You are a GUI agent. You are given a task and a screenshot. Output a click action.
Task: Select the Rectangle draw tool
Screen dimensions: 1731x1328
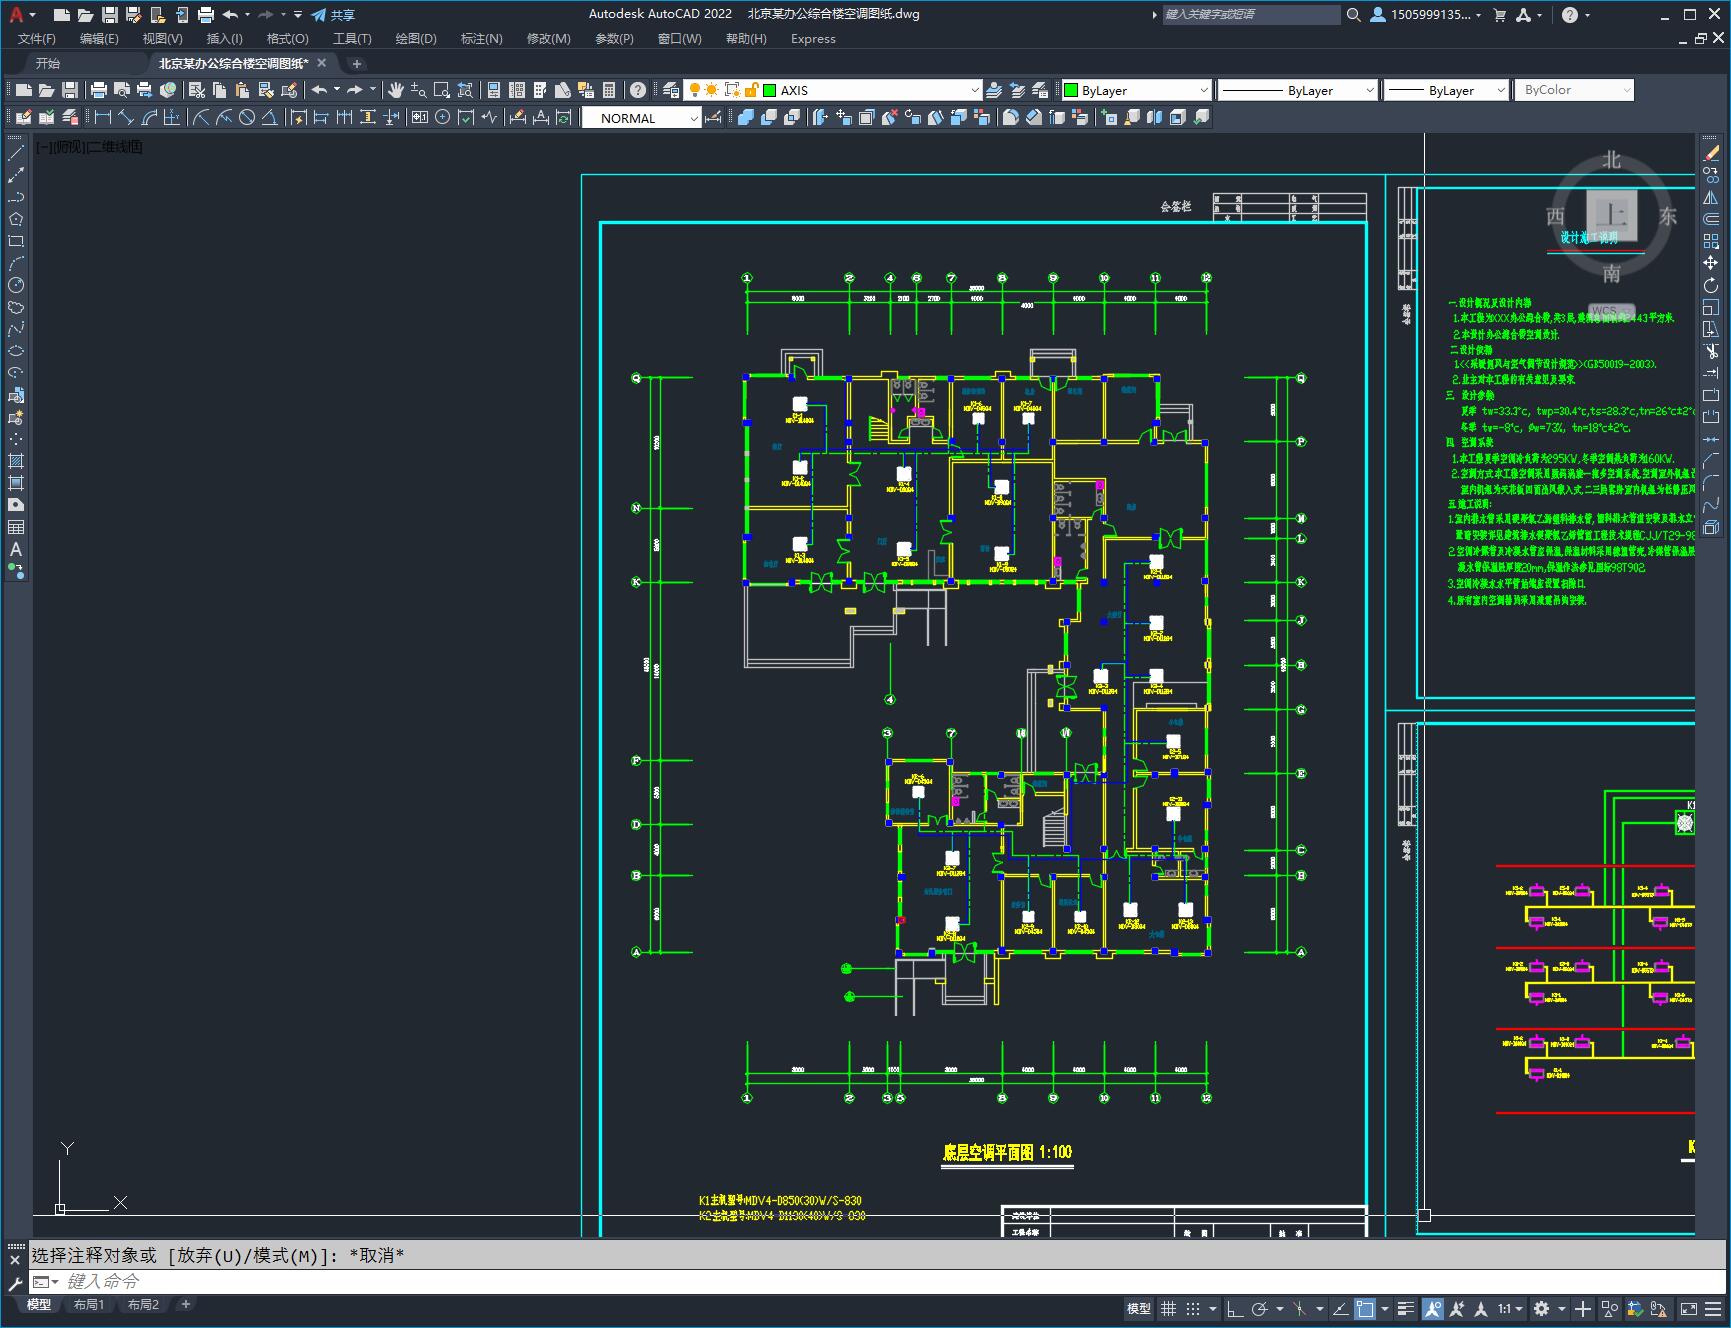pos(16,241)
